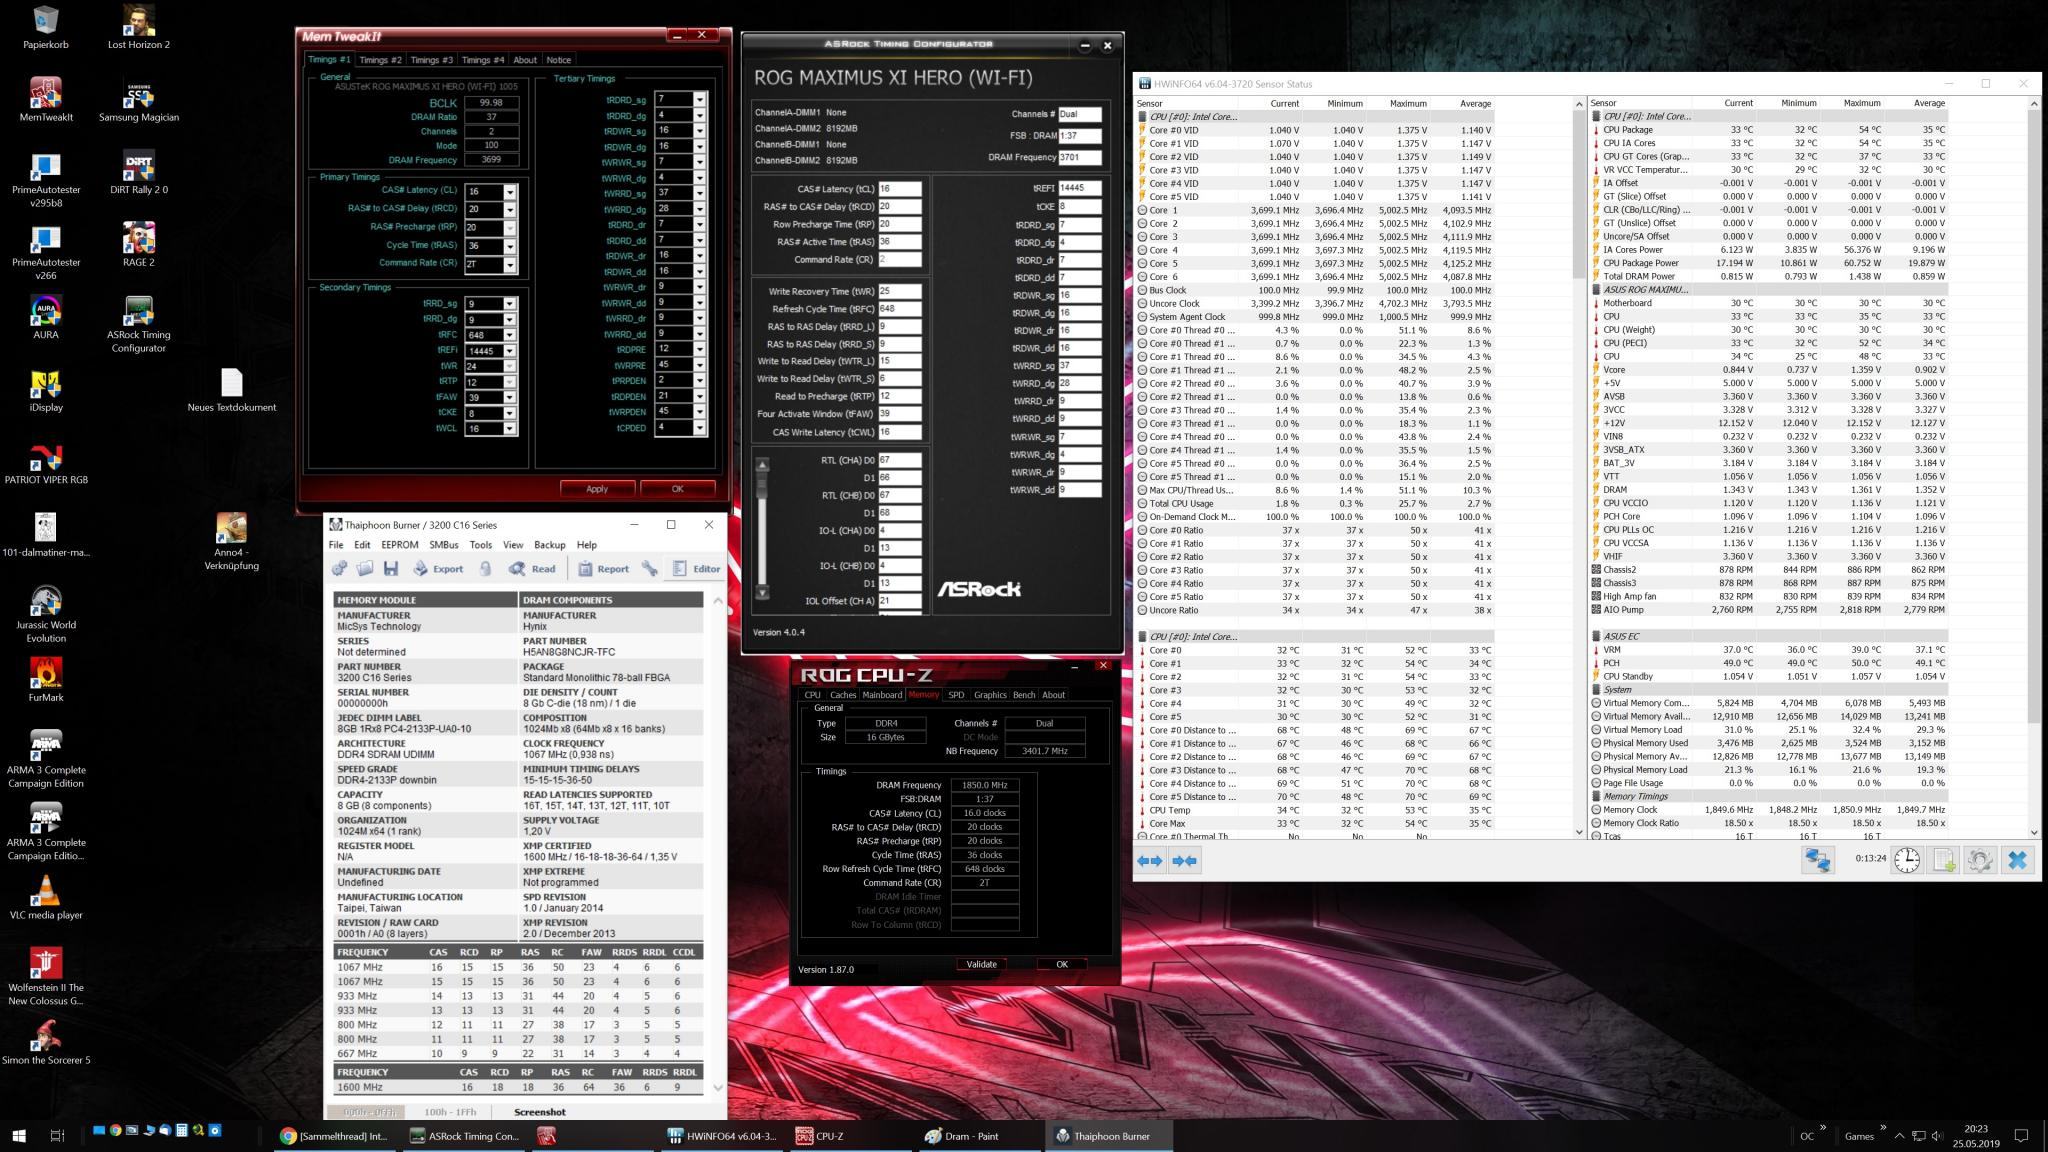Expand the tRFC dropdown in MemTweakIt
This screenshot has width=2048, height=1152.
(510, 335)
